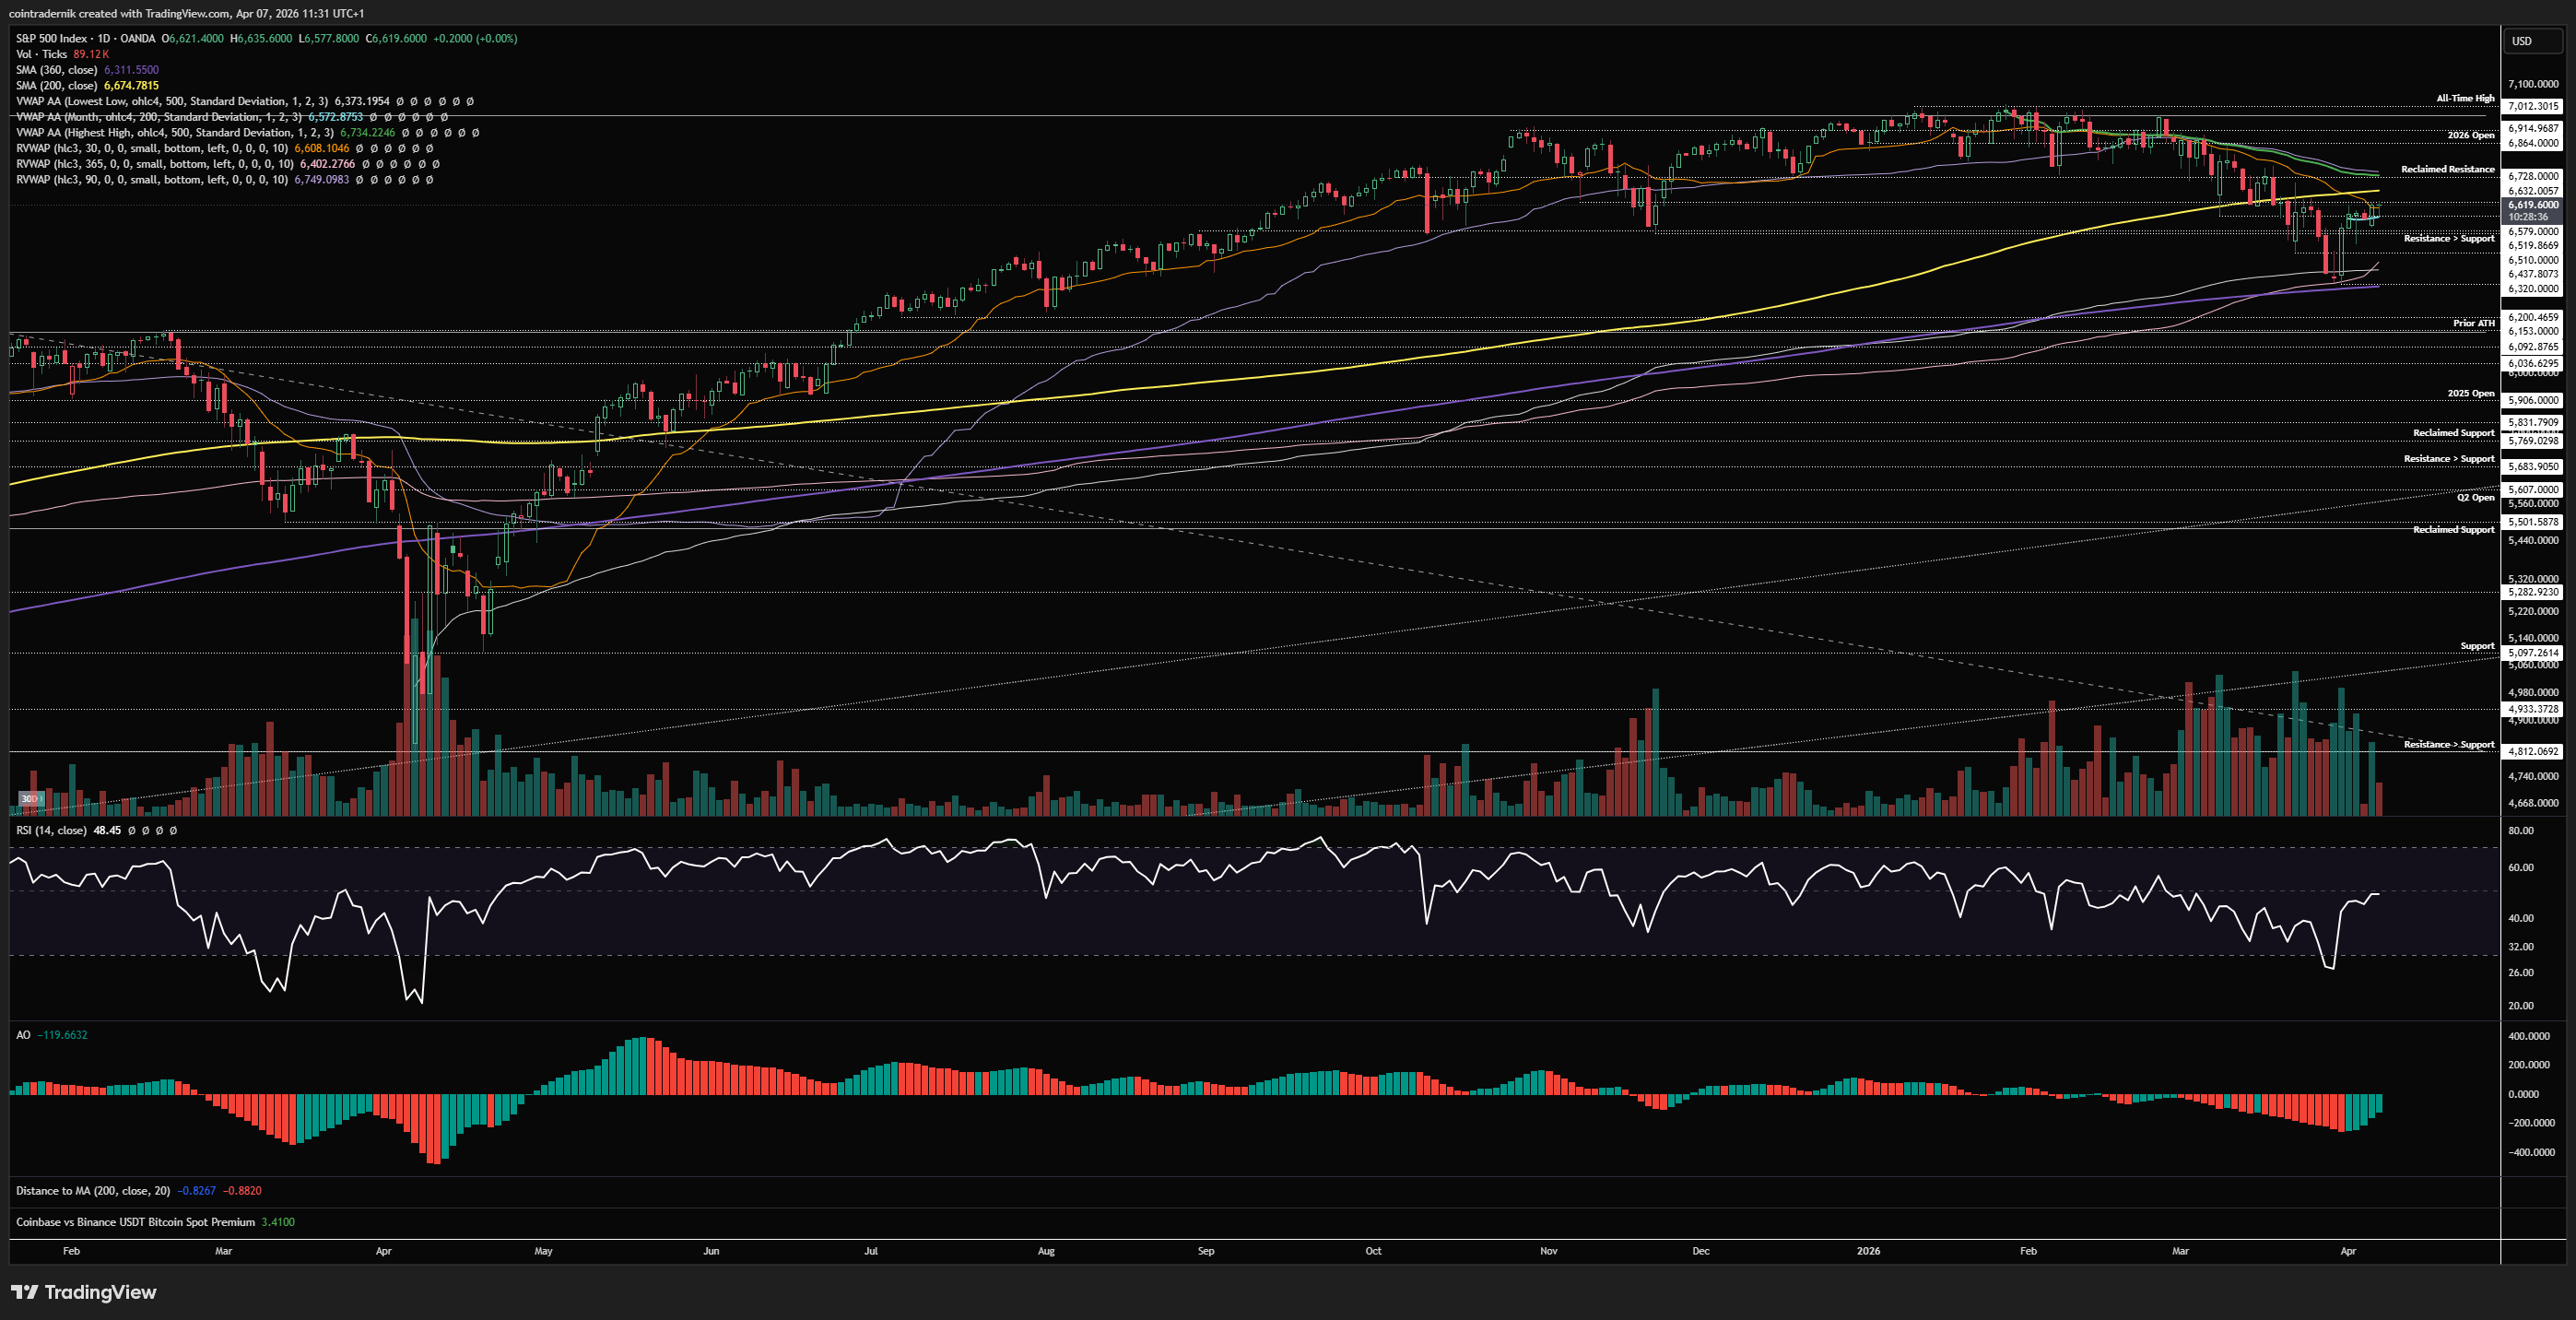Click the 2026 label on time axis
Image resolution: width=2576 pixels, height=1320 pixels.
[1867, 1251]
